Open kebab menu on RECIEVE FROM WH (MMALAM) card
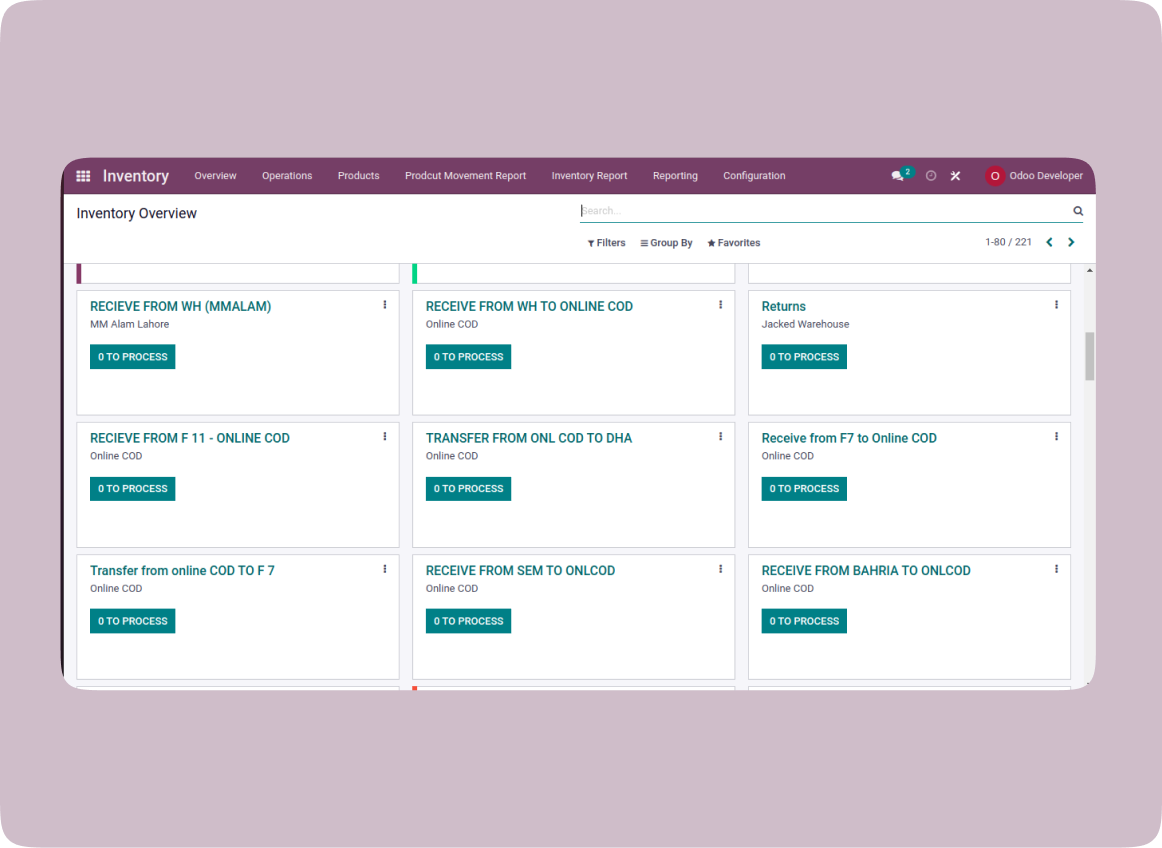 (x=384, y=305)
